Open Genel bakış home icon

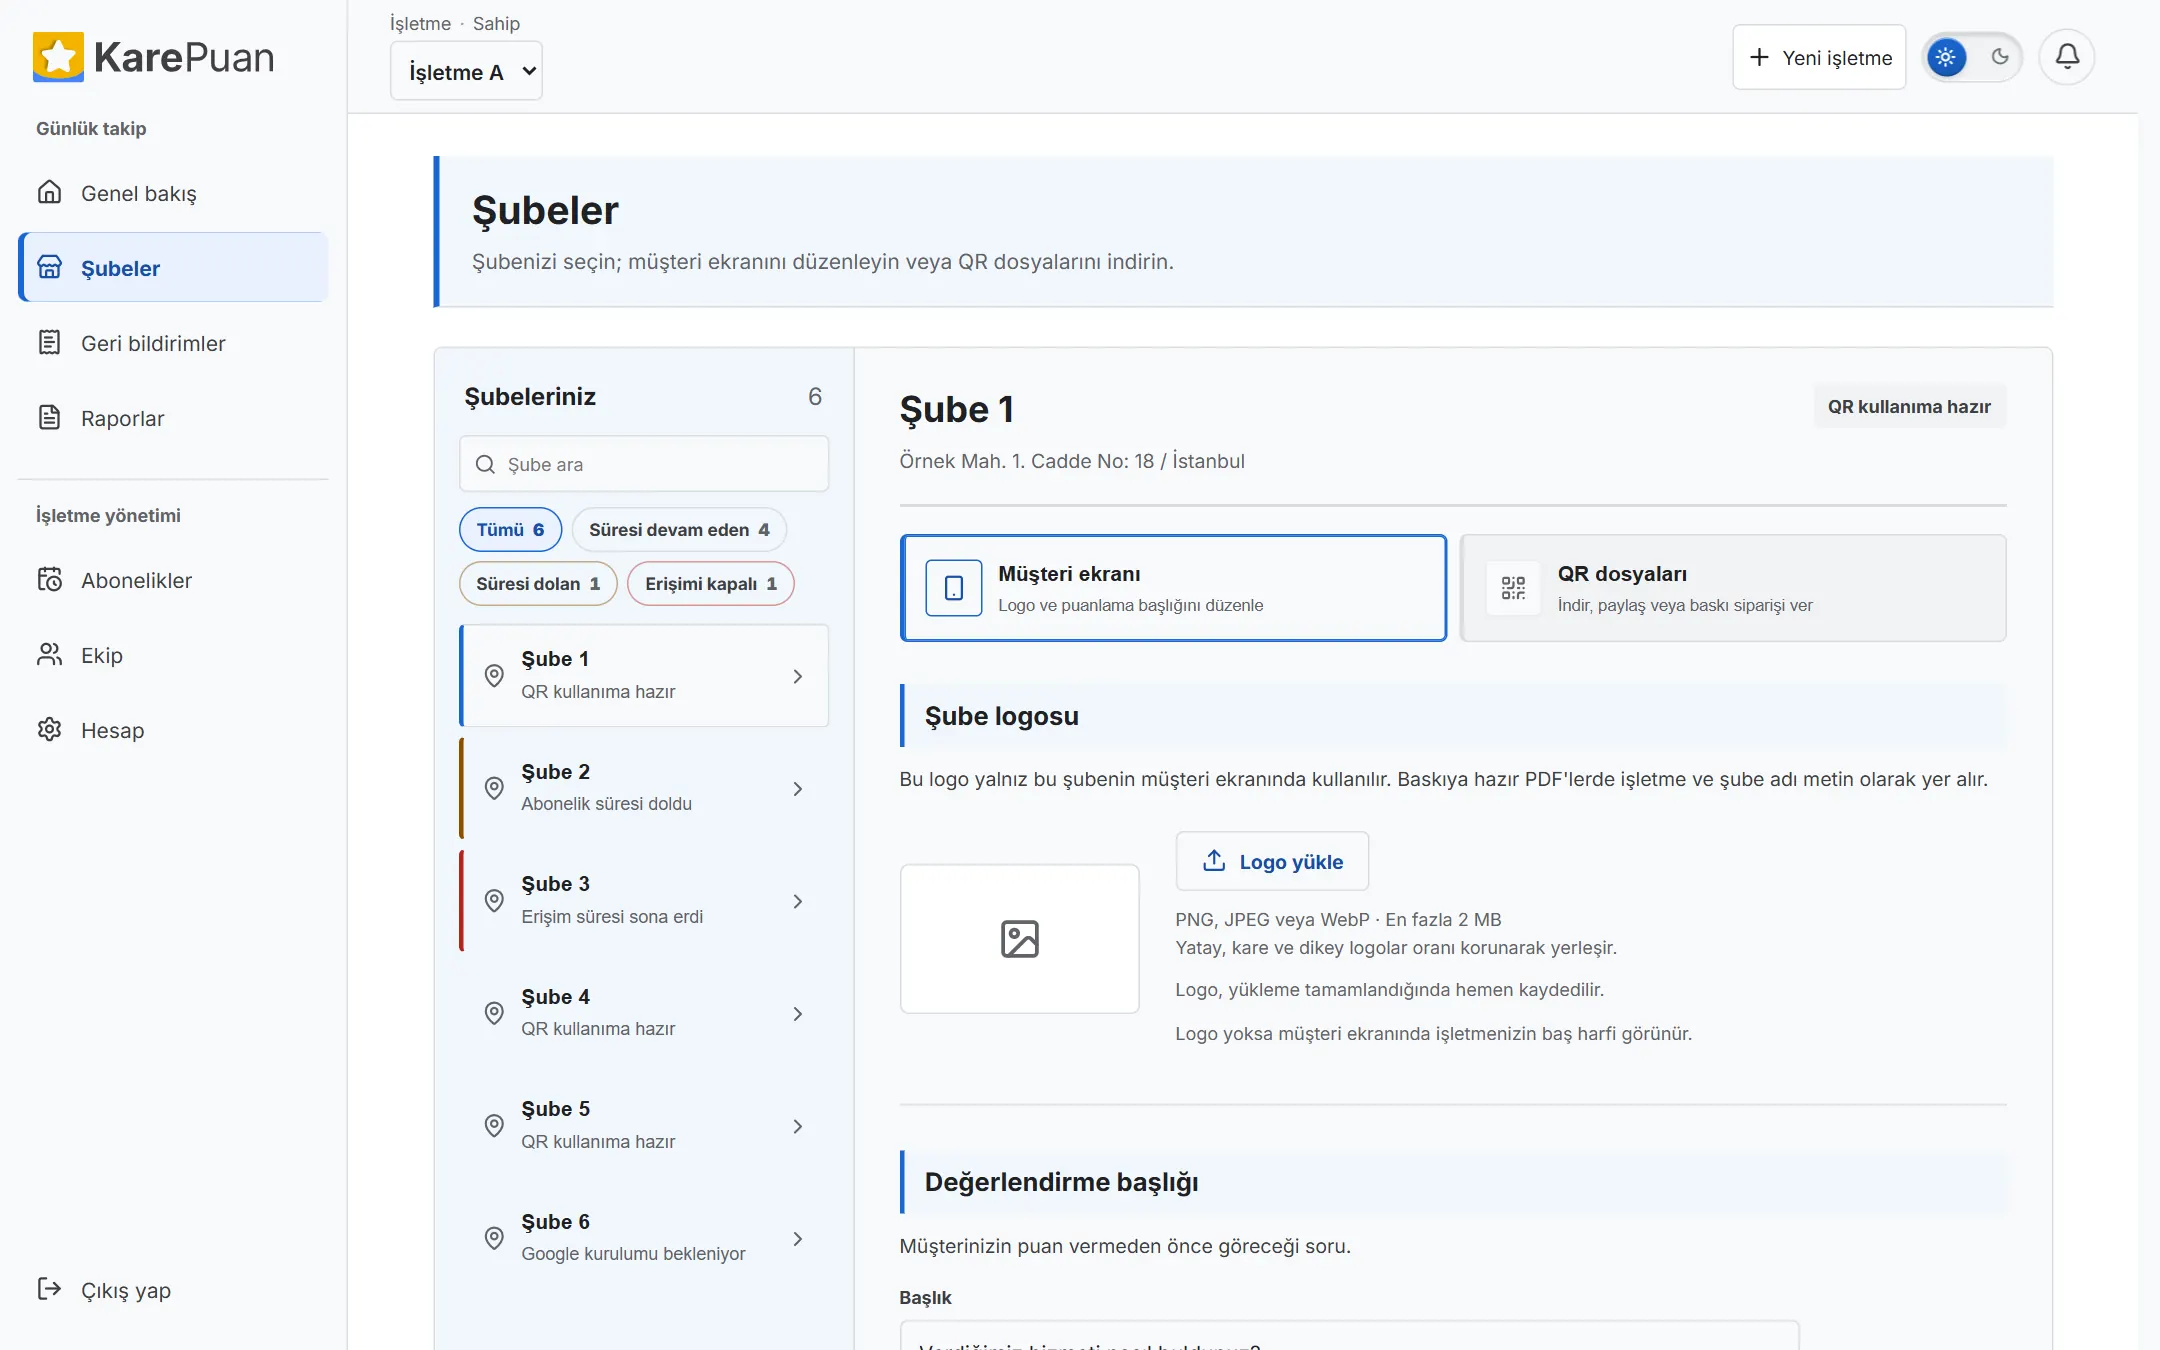coord(50,192)
